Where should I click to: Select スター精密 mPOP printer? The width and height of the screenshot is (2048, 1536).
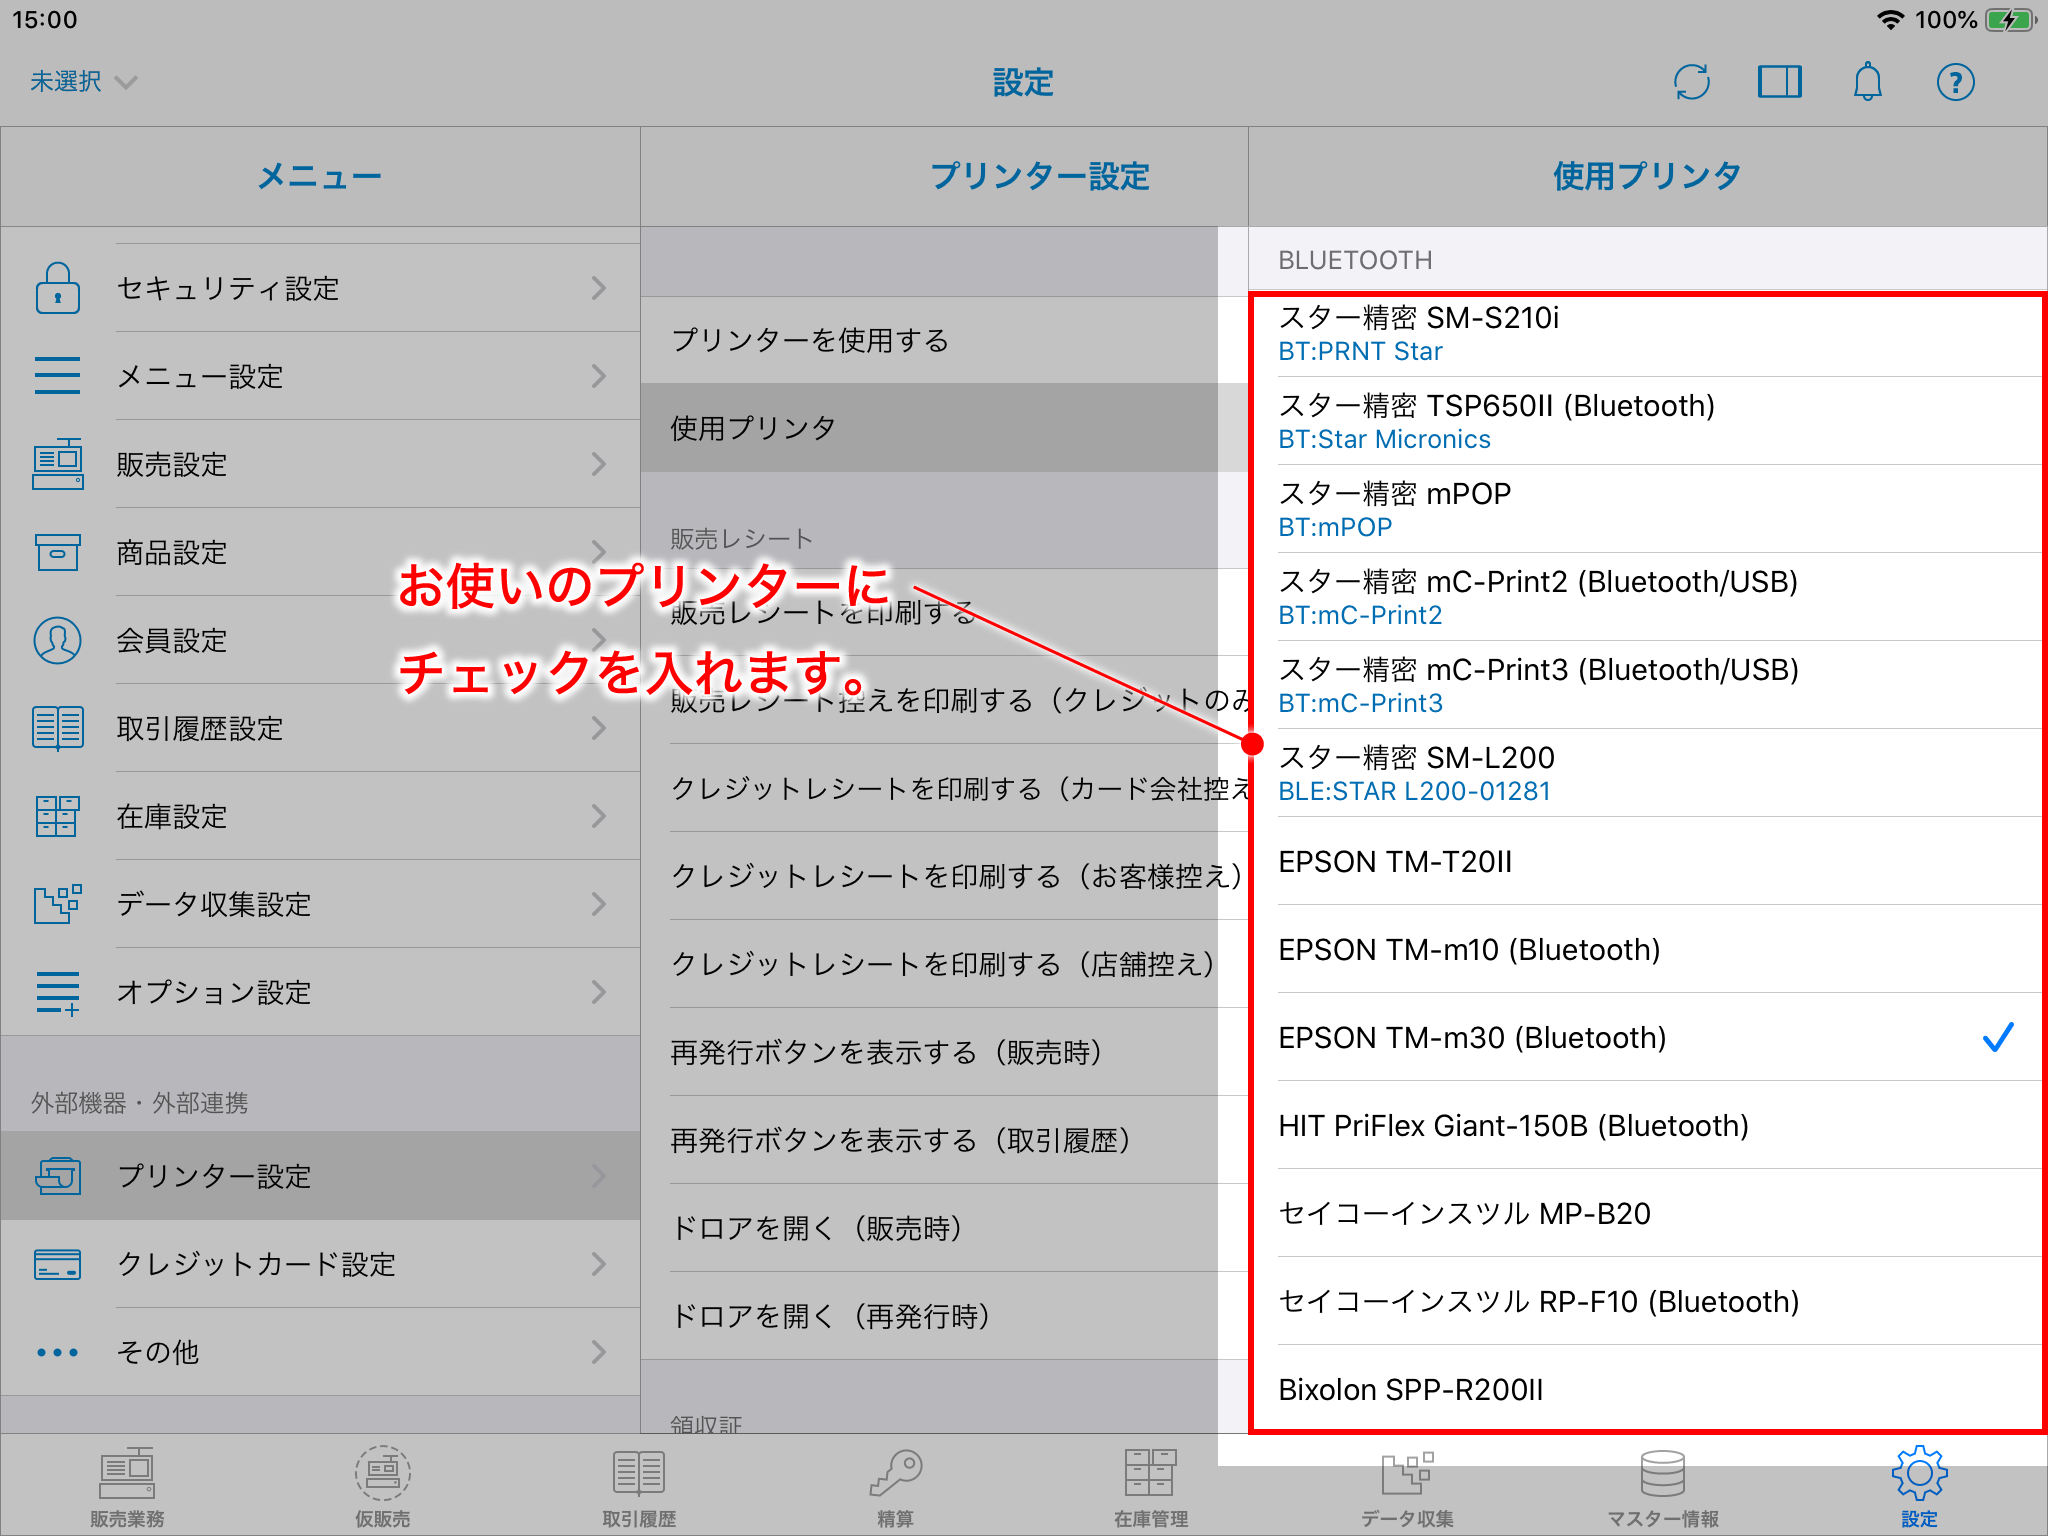[x=1647, y=509]
